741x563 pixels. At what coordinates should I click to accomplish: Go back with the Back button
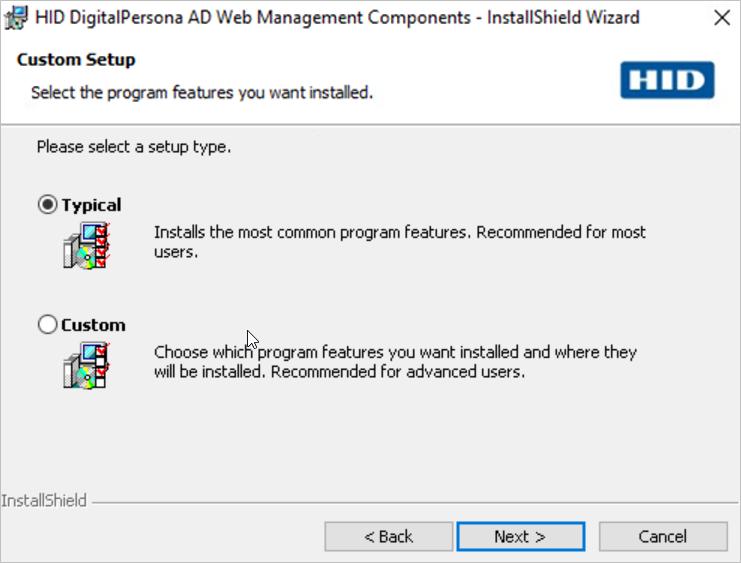point(388,537)
